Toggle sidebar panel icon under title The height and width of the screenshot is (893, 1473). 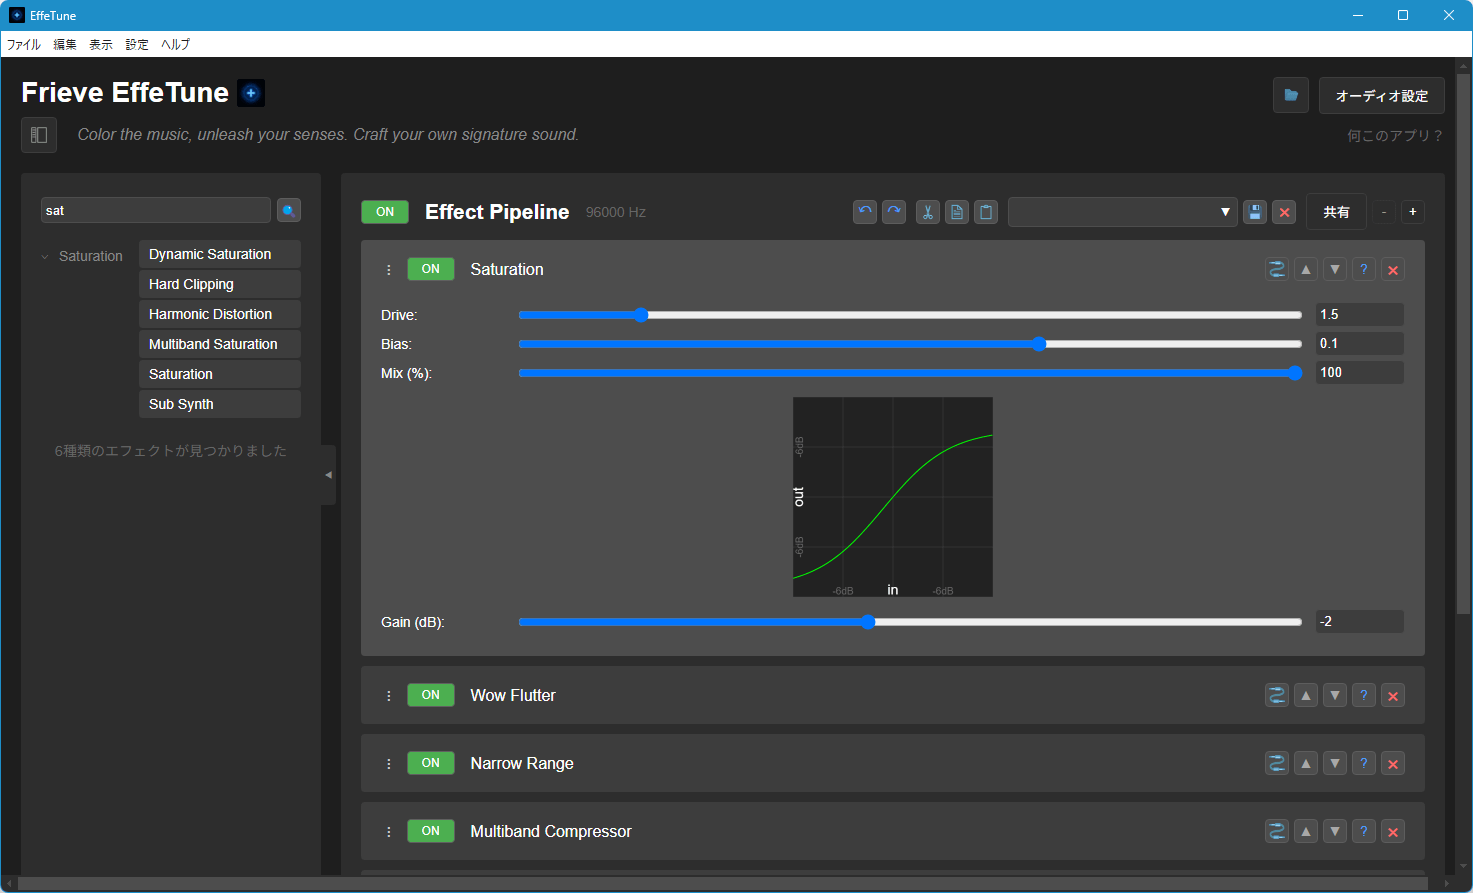(39, 135)
